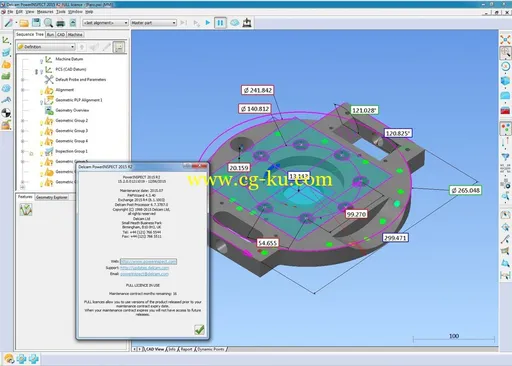
Task: Click the blue Play button
Action: (x=208, y=23)
